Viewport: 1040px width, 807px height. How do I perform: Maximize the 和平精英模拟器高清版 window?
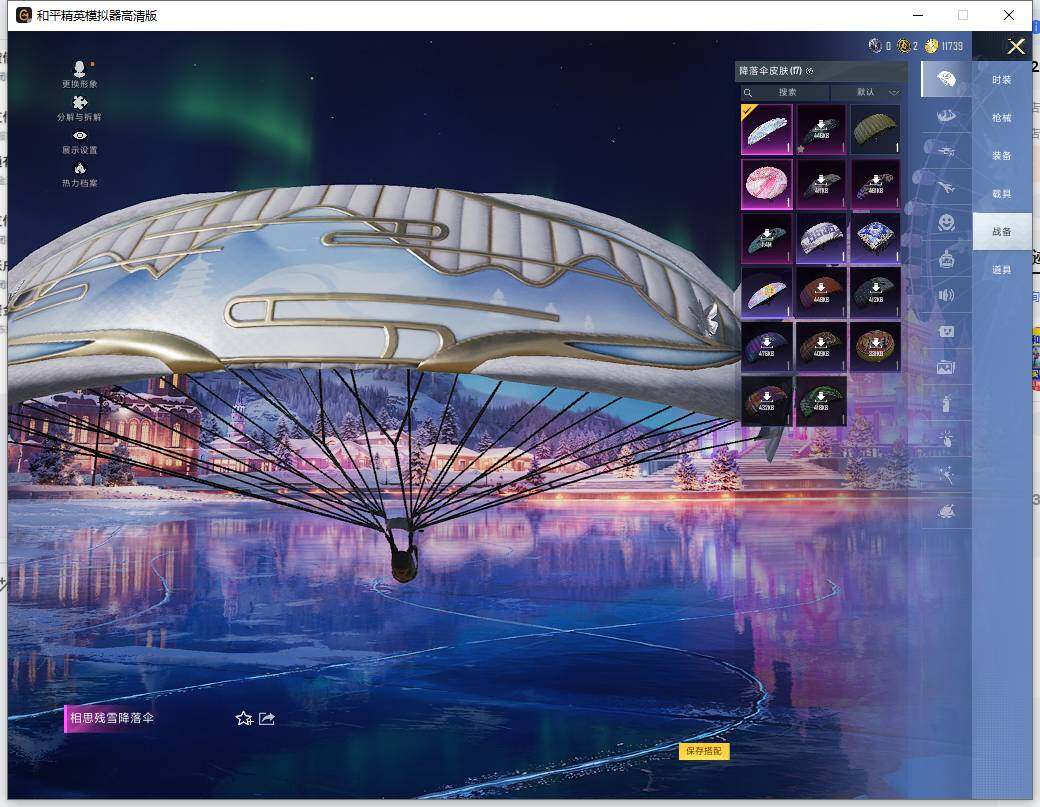tap(962, 15)
